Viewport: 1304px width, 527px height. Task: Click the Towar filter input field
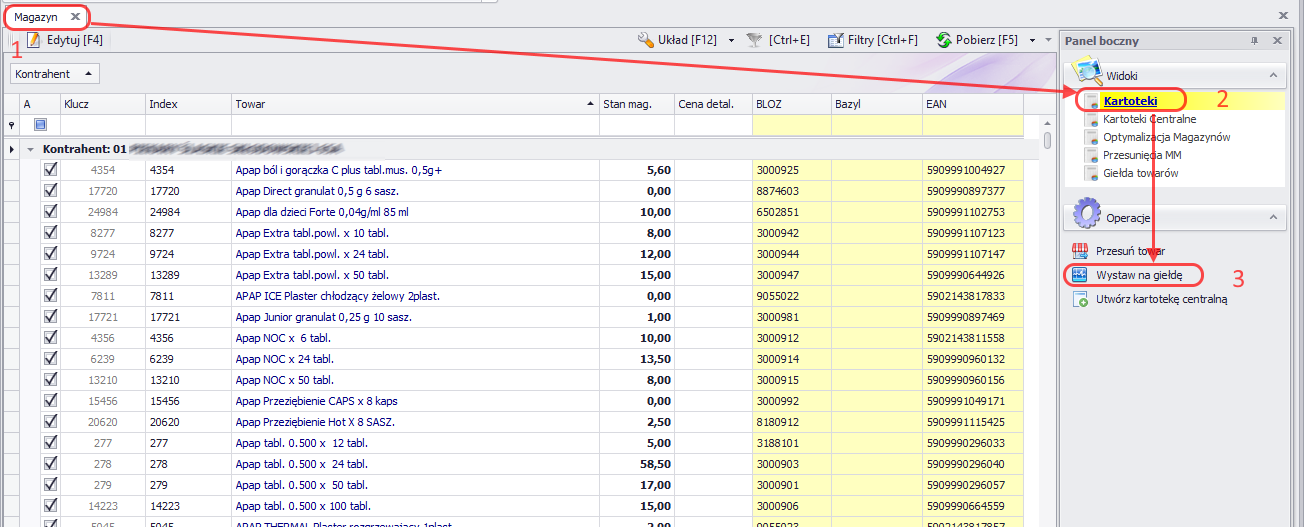click(x=414, y=125)
